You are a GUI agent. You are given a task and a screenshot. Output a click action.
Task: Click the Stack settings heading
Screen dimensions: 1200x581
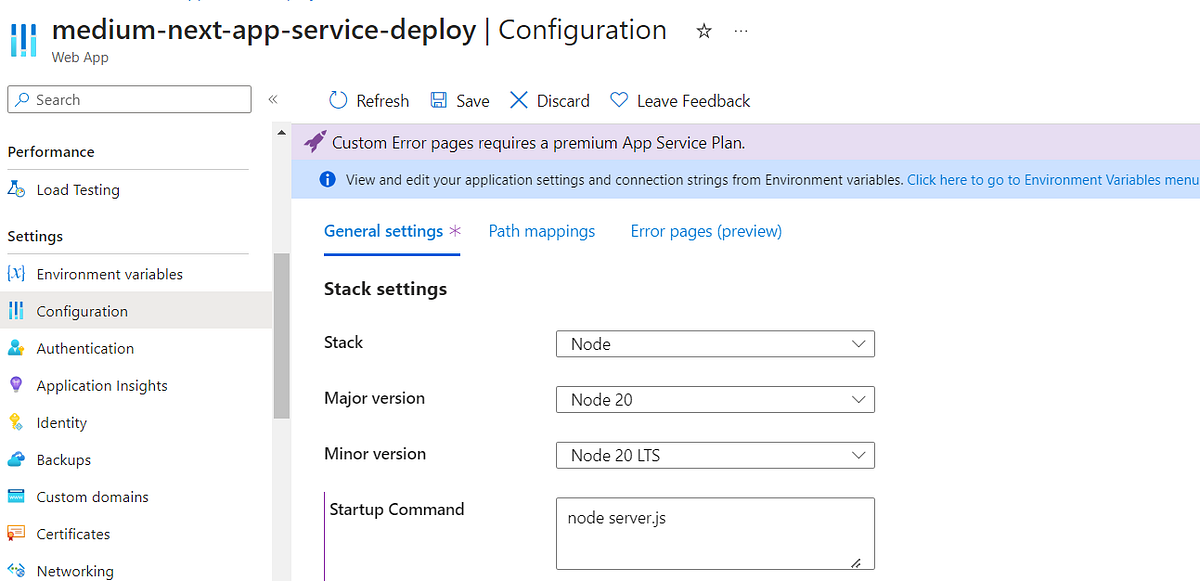click(x=386, y=289)
